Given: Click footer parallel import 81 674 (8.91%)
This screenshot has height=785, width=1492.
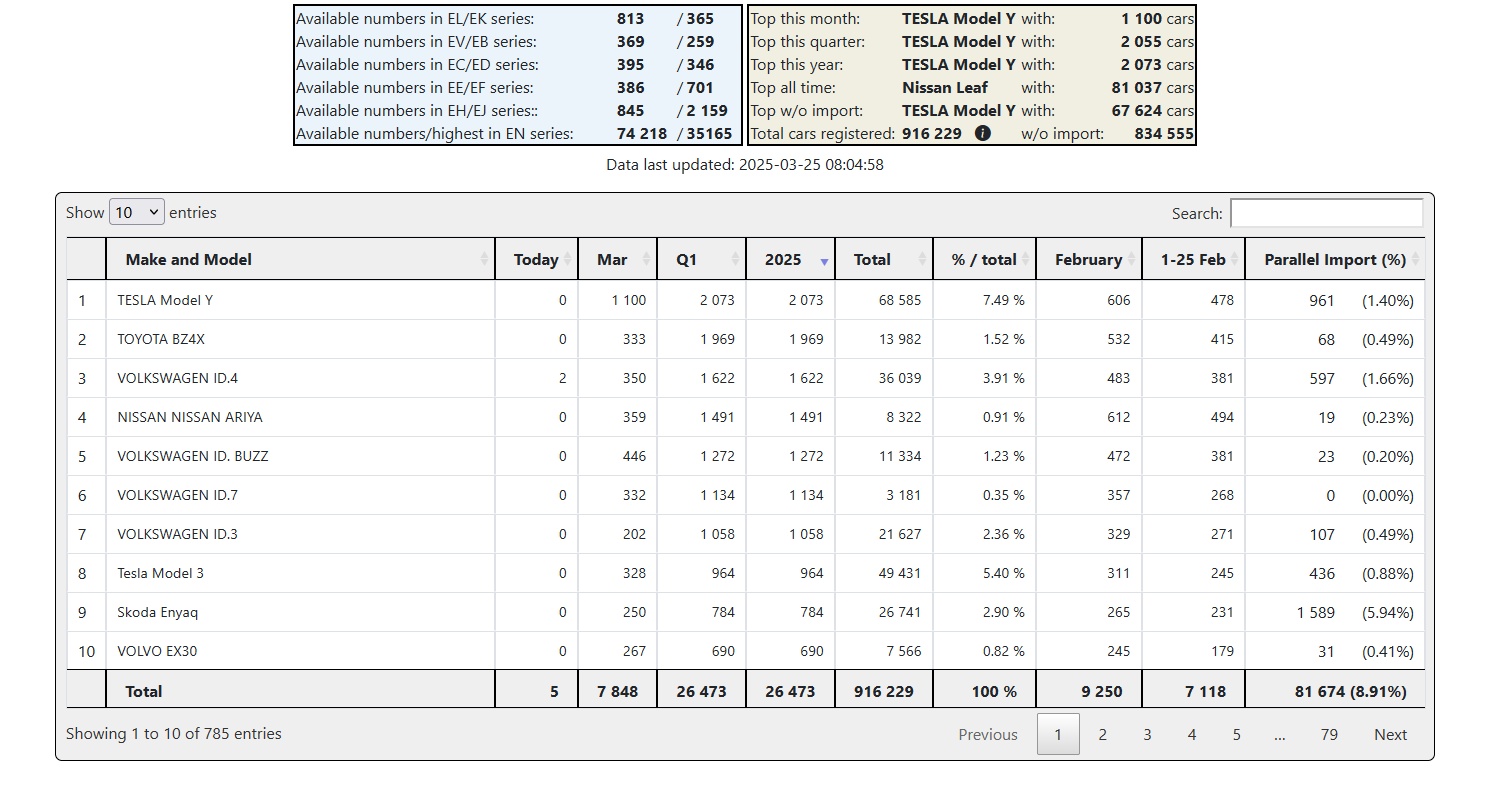Looking at the screenshot, I should (x=1350, y=691).
